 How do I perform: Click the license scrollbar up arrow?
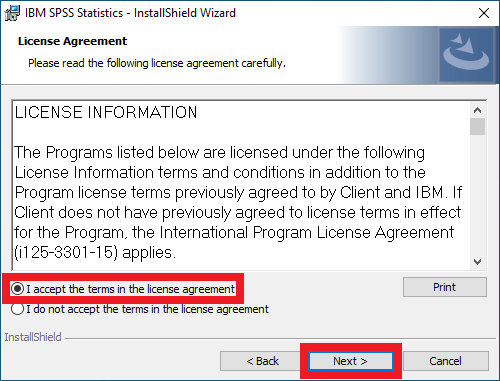(477, 110)
